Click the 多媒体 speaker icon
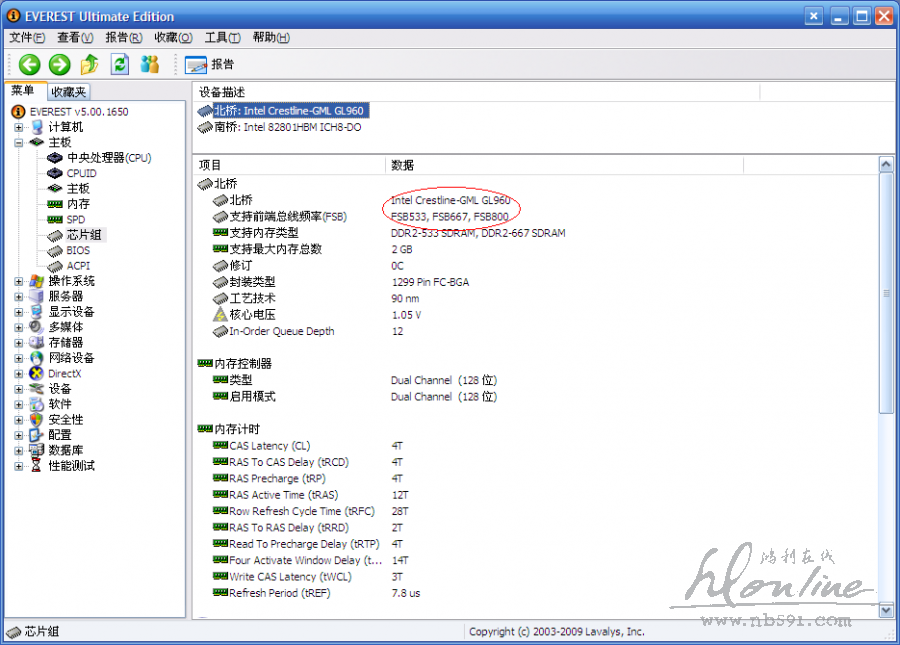Image resolution: width=900 pixels, height=645 pixels. (x=36, y=327)
